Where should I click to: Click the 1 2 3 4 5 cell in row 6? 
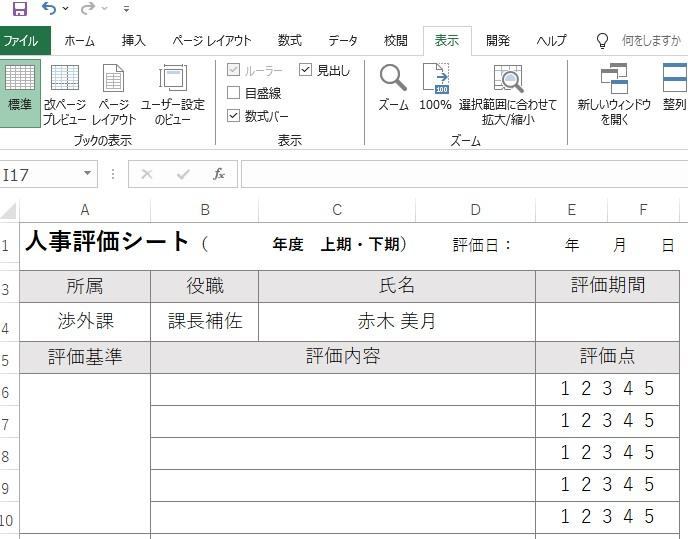608,389
